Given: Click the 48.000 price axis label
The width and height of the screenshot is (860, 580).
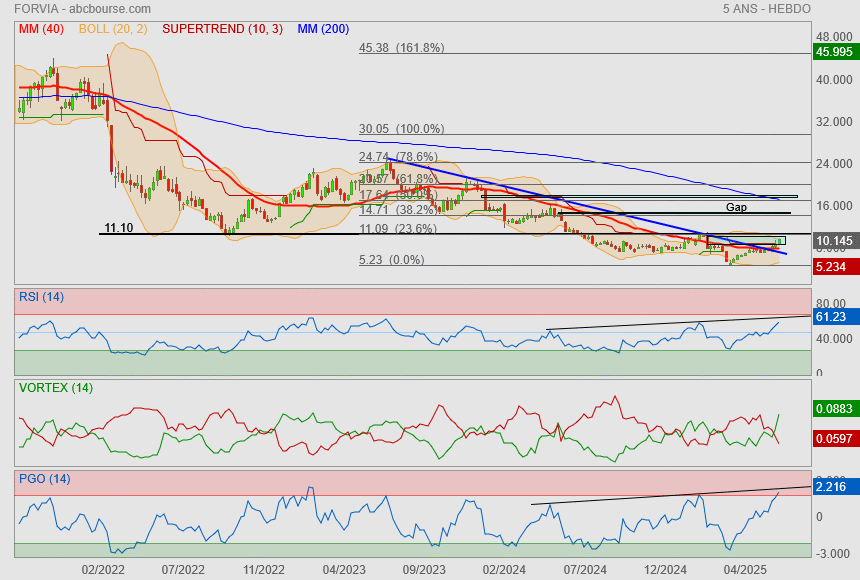Looking at the screenshot, I should [834, 37].
